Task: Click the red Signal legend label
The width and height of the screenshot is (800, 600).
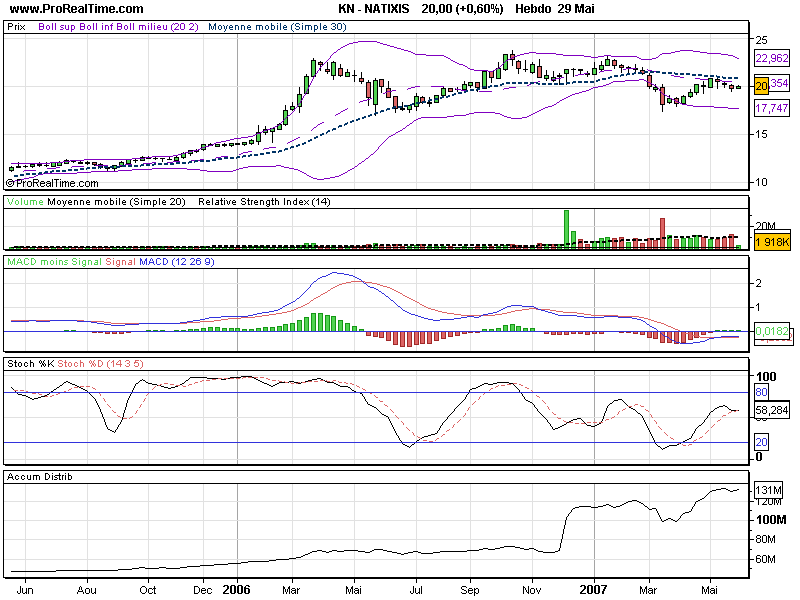Action: 120,262
